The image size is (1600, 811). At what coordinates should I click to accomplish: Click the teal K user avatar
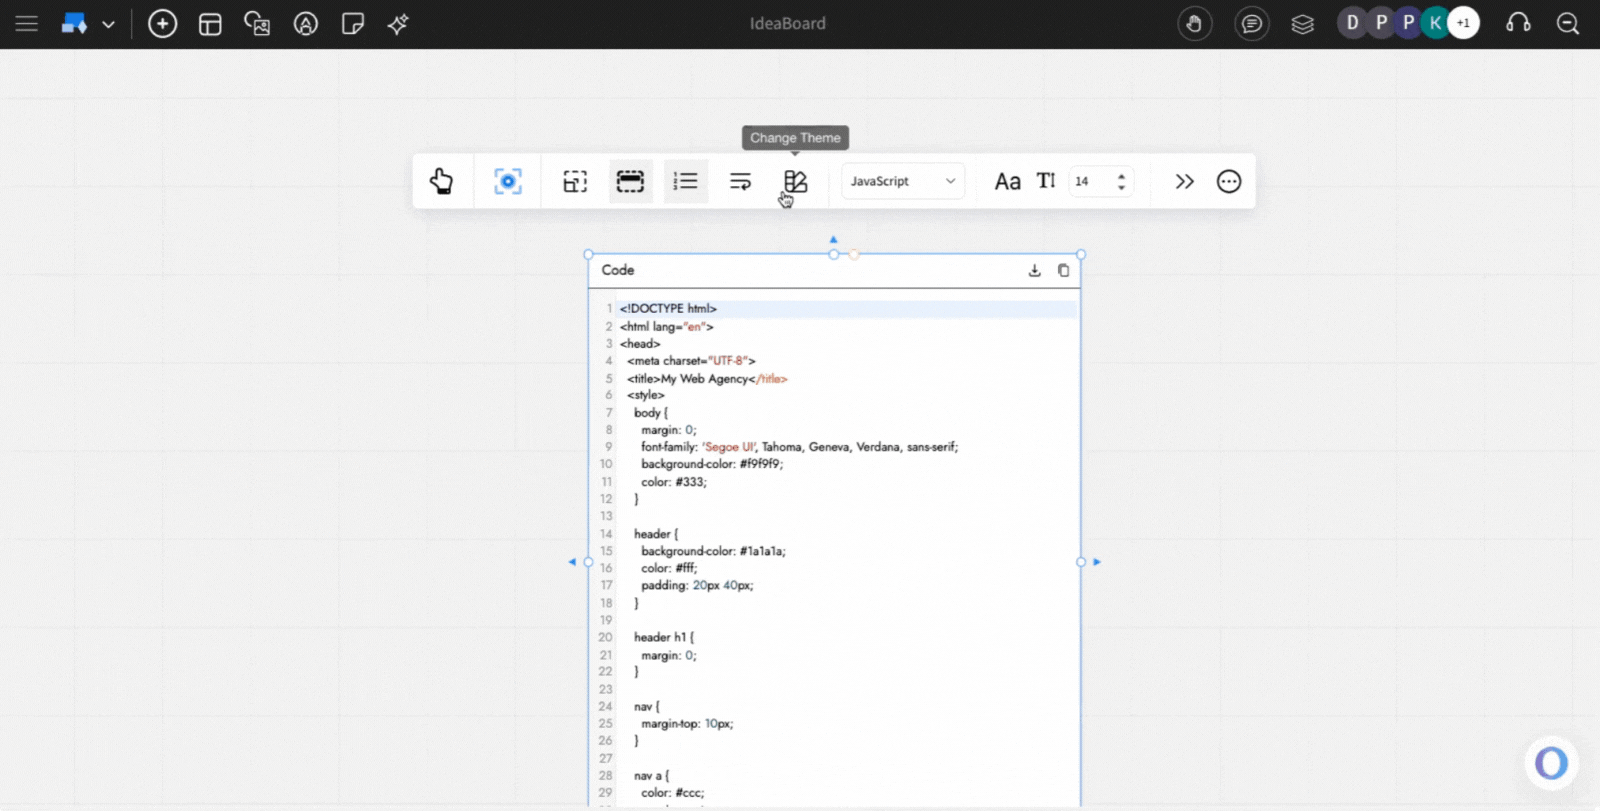point(1435,23)
